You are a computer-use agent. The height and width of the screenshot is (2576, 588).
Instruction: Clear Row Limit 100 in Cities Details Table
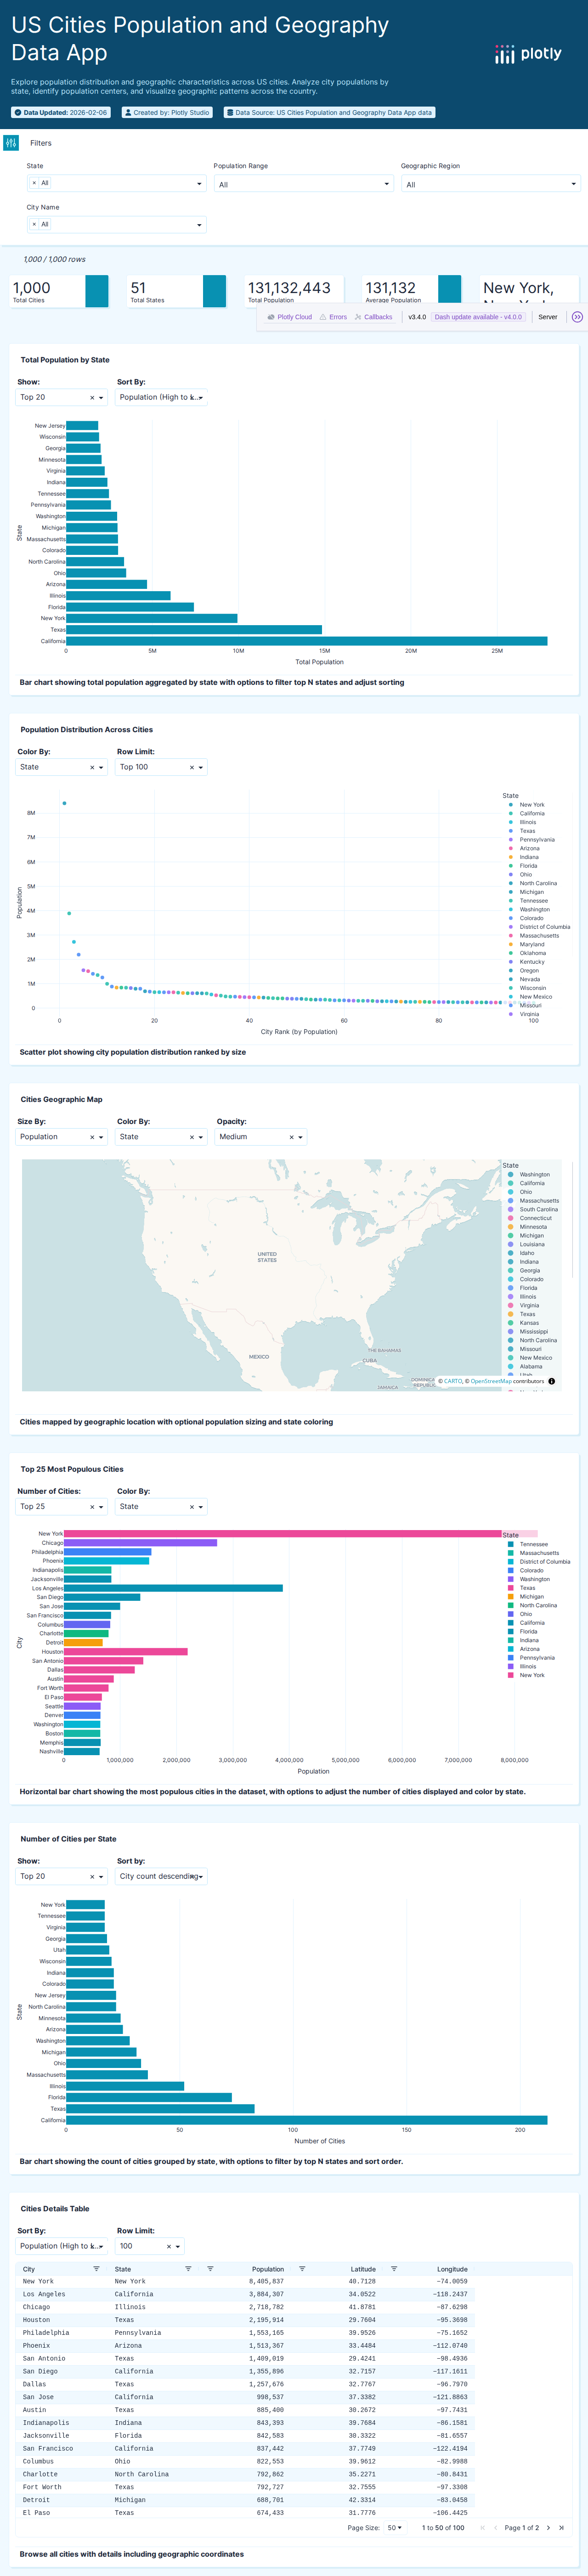[x=169, y=2247]
